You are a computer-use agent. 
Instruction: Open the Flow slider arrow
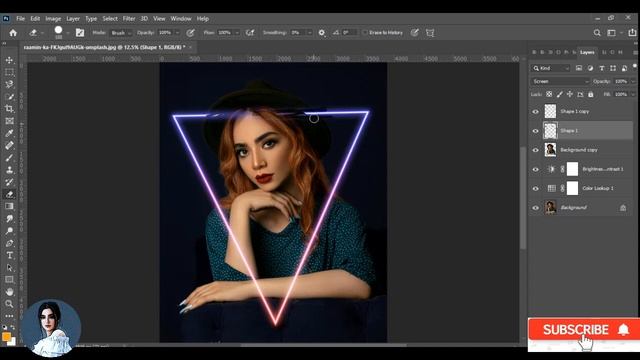(237, 33)
